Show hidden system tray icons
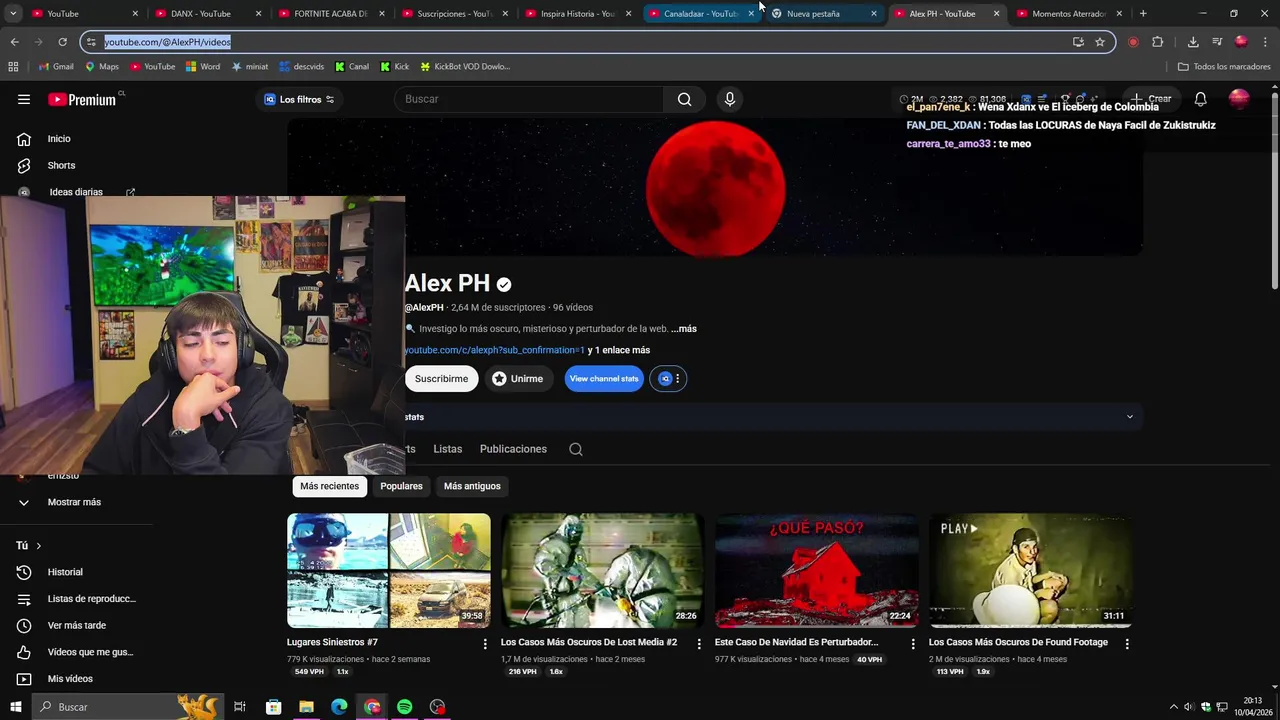Screen dimensions: 1280x720 coord(1173,707)
